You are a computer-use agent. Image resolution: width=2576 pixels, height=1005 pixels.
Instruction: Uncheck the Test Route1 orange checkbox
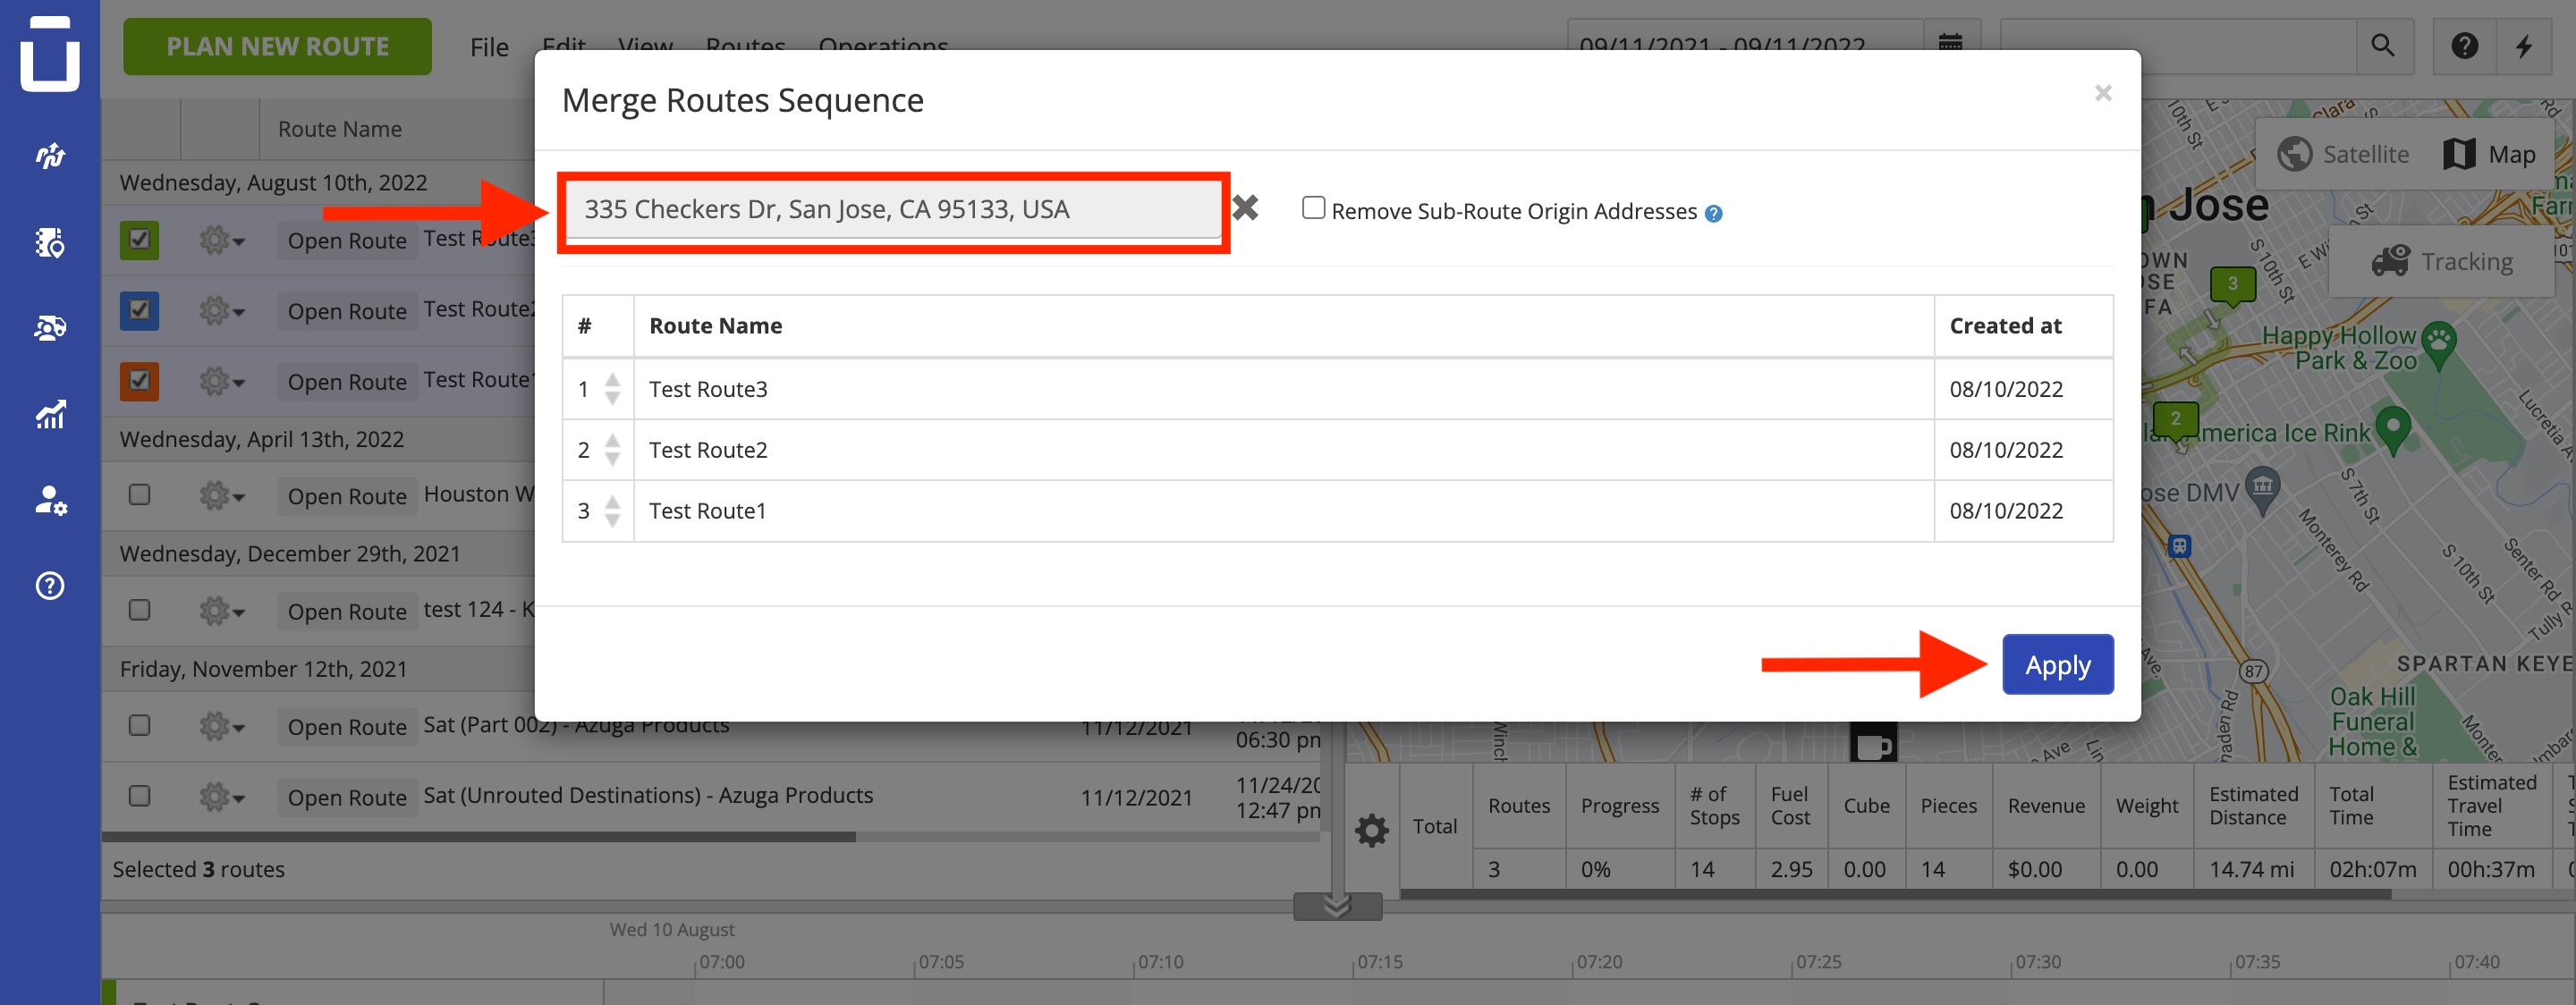pyautogui.click(x=140, y=381)
